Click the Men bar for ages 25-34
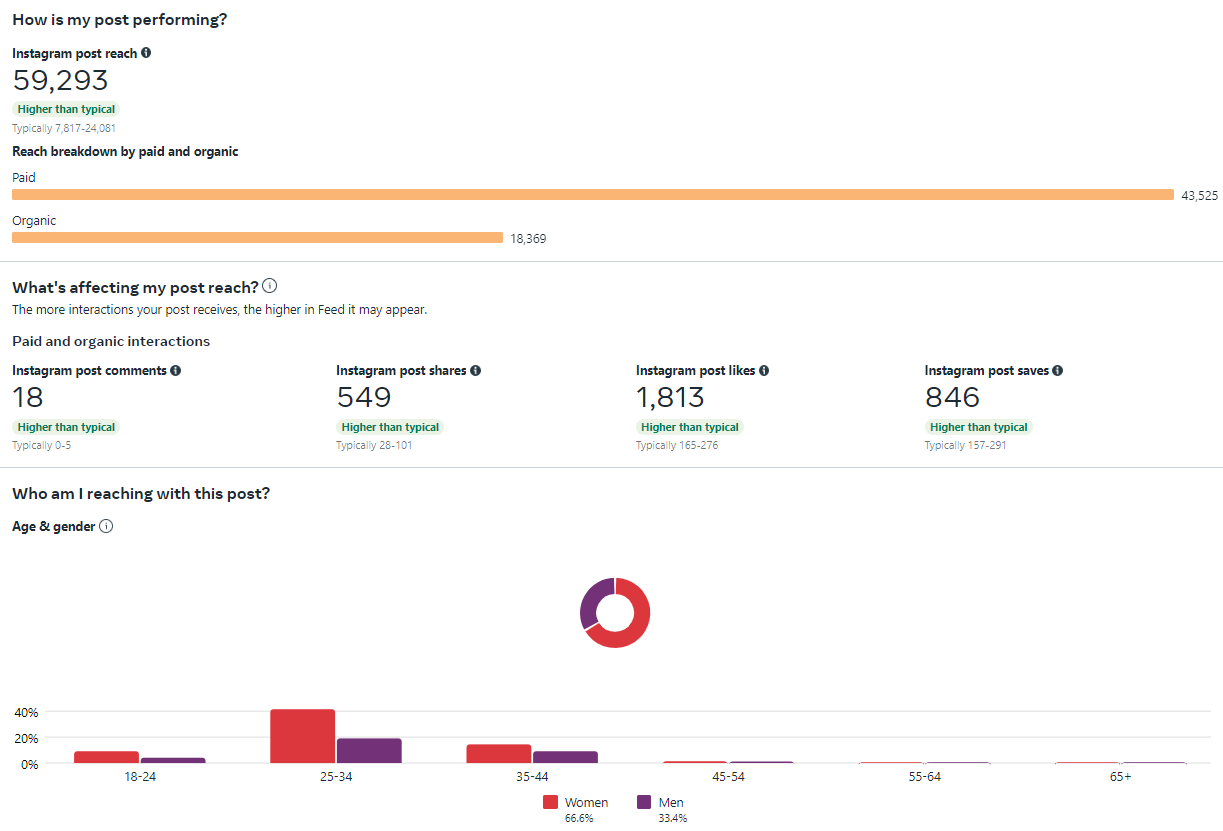The height and width of the screenshot is (831, 1223). pyautogui.click(x=369, y=751)
